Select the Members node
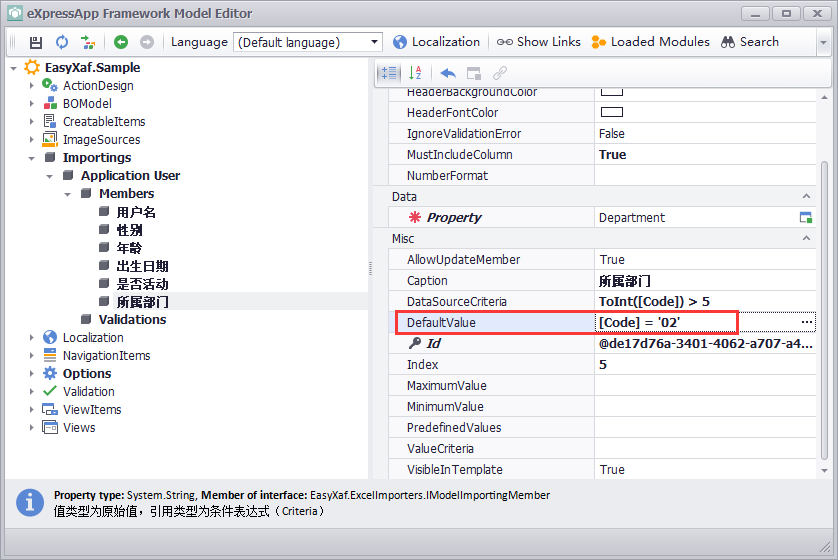 point(126,194)
